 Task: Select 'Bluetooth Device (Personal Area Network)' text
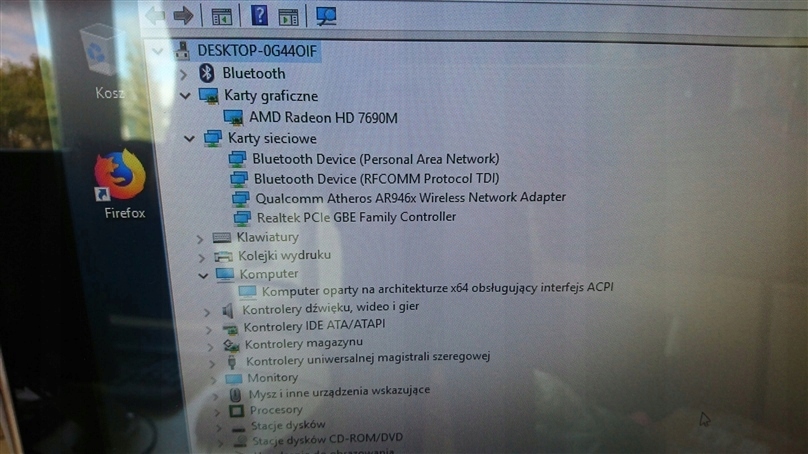(x=376, y=159)
